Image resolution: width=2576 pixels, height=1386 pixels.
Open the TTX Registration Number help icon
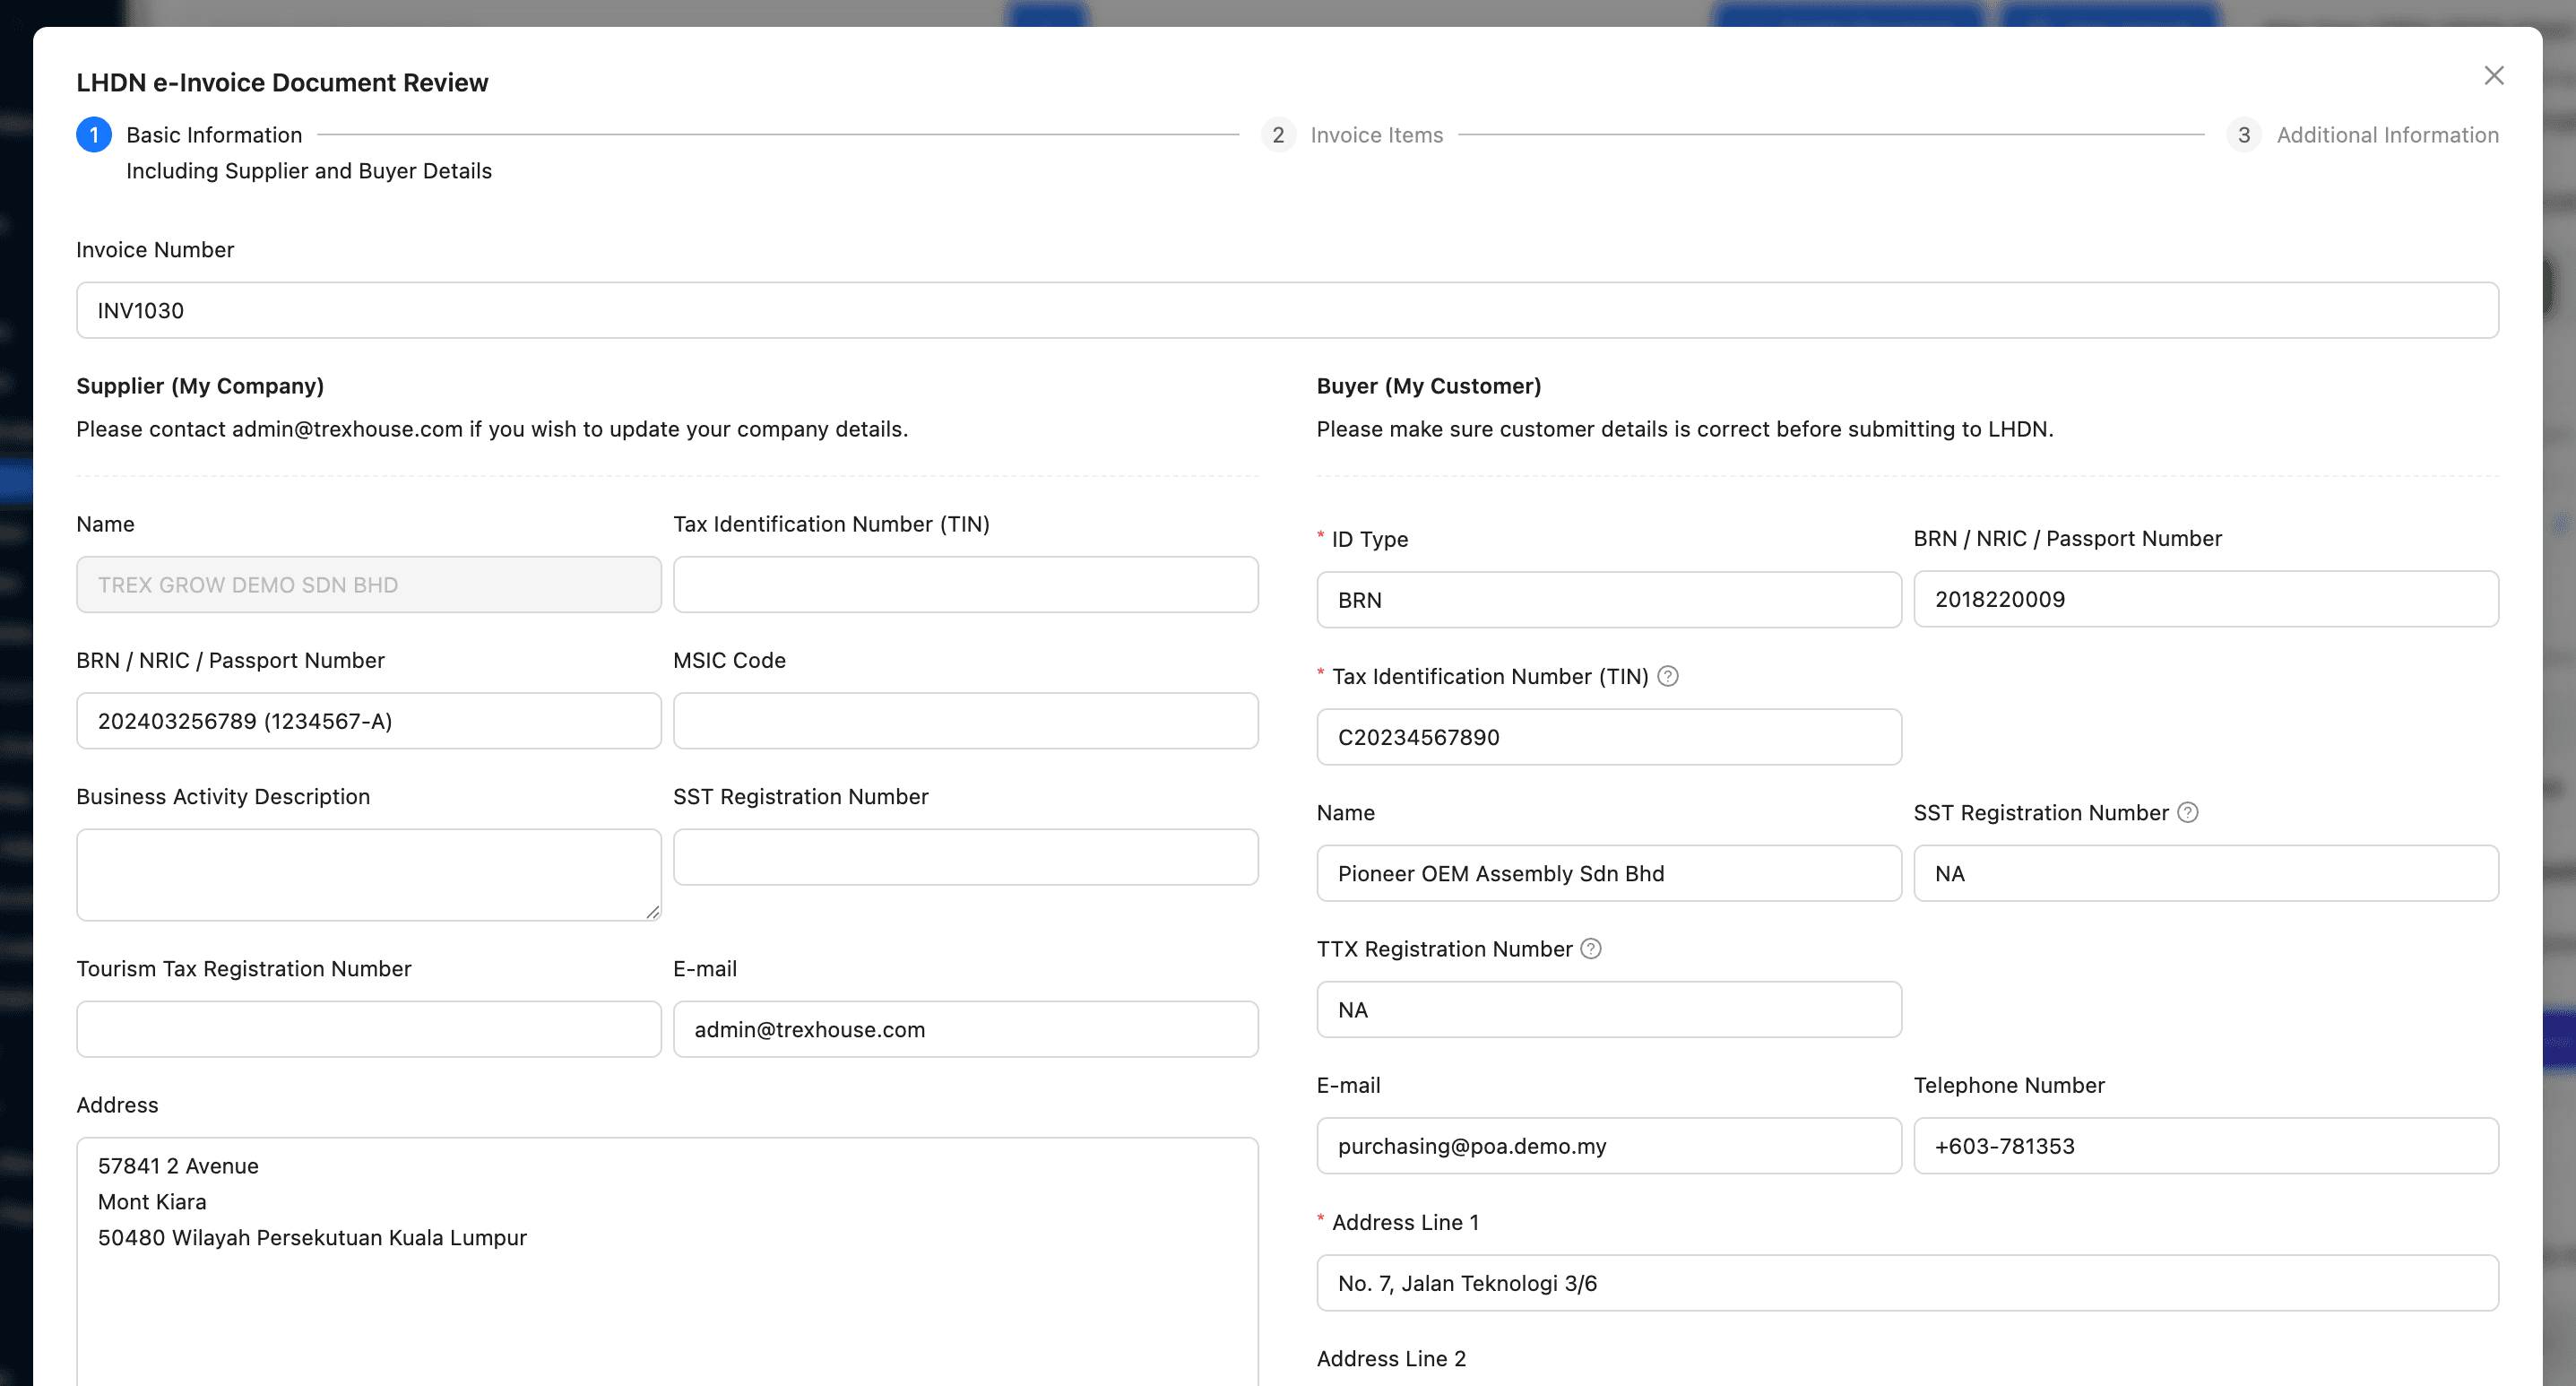tap(1590, 948)
